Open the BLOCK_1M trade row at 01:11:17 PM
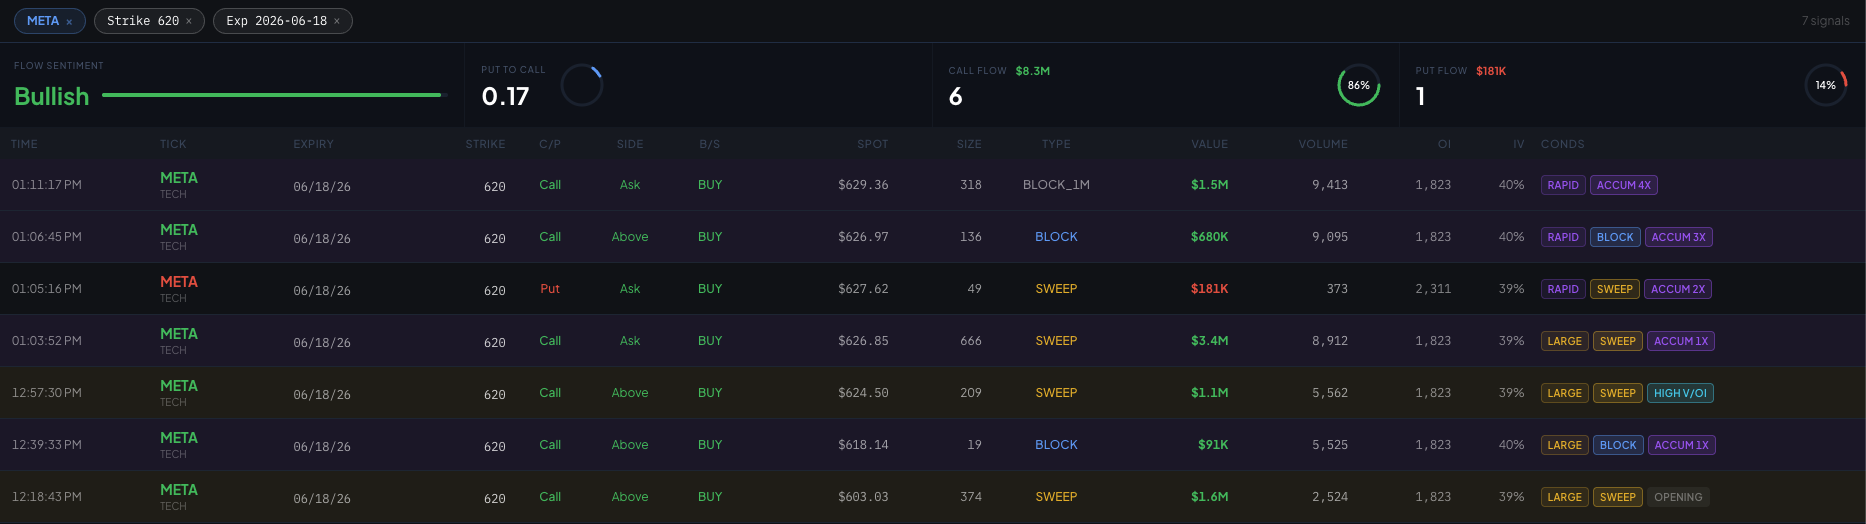Screen dimensions: 1866x524 point(1056,185)
